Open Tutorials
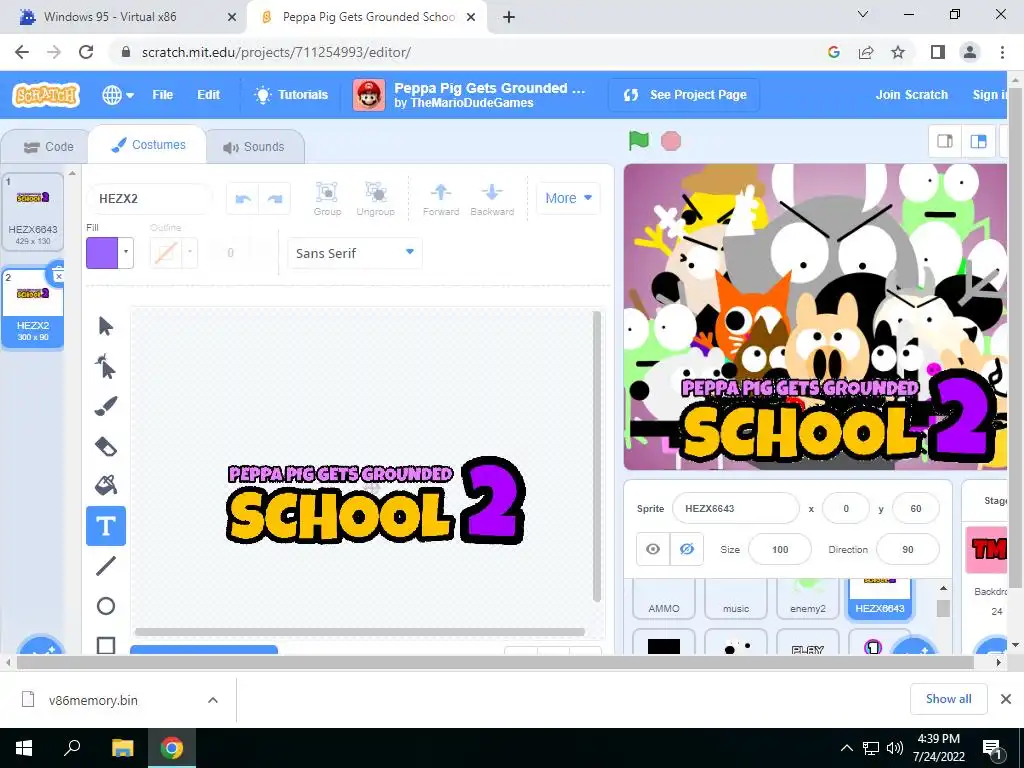Viewport: 1024px width, 768px height. 291,95
